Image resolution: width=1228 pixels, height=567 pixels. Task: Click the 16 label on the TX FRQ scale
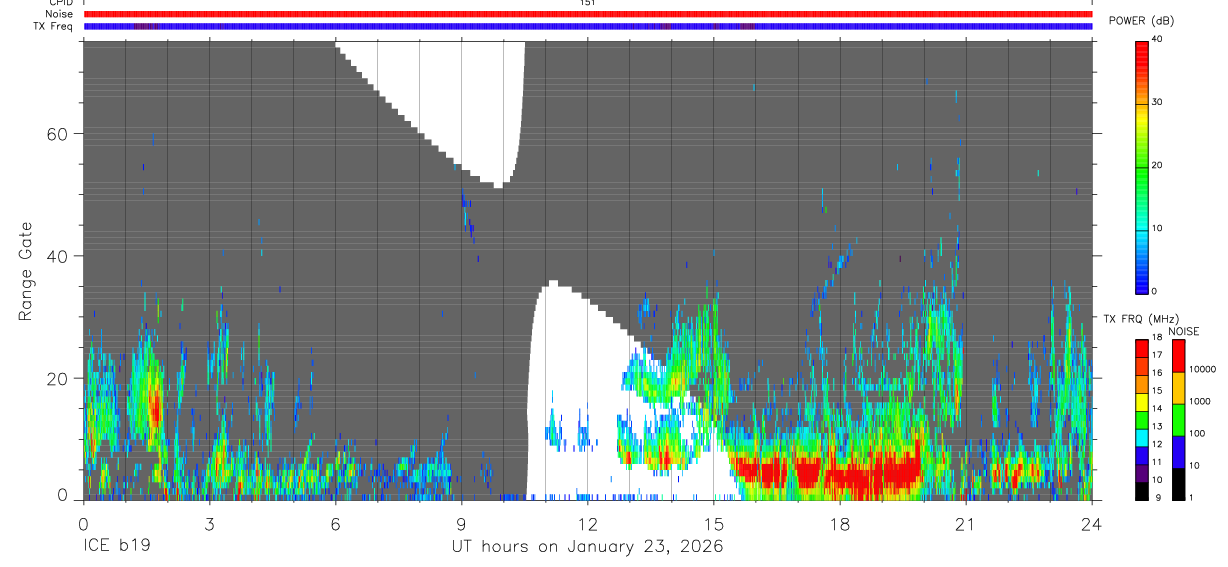coord(1157,373)
